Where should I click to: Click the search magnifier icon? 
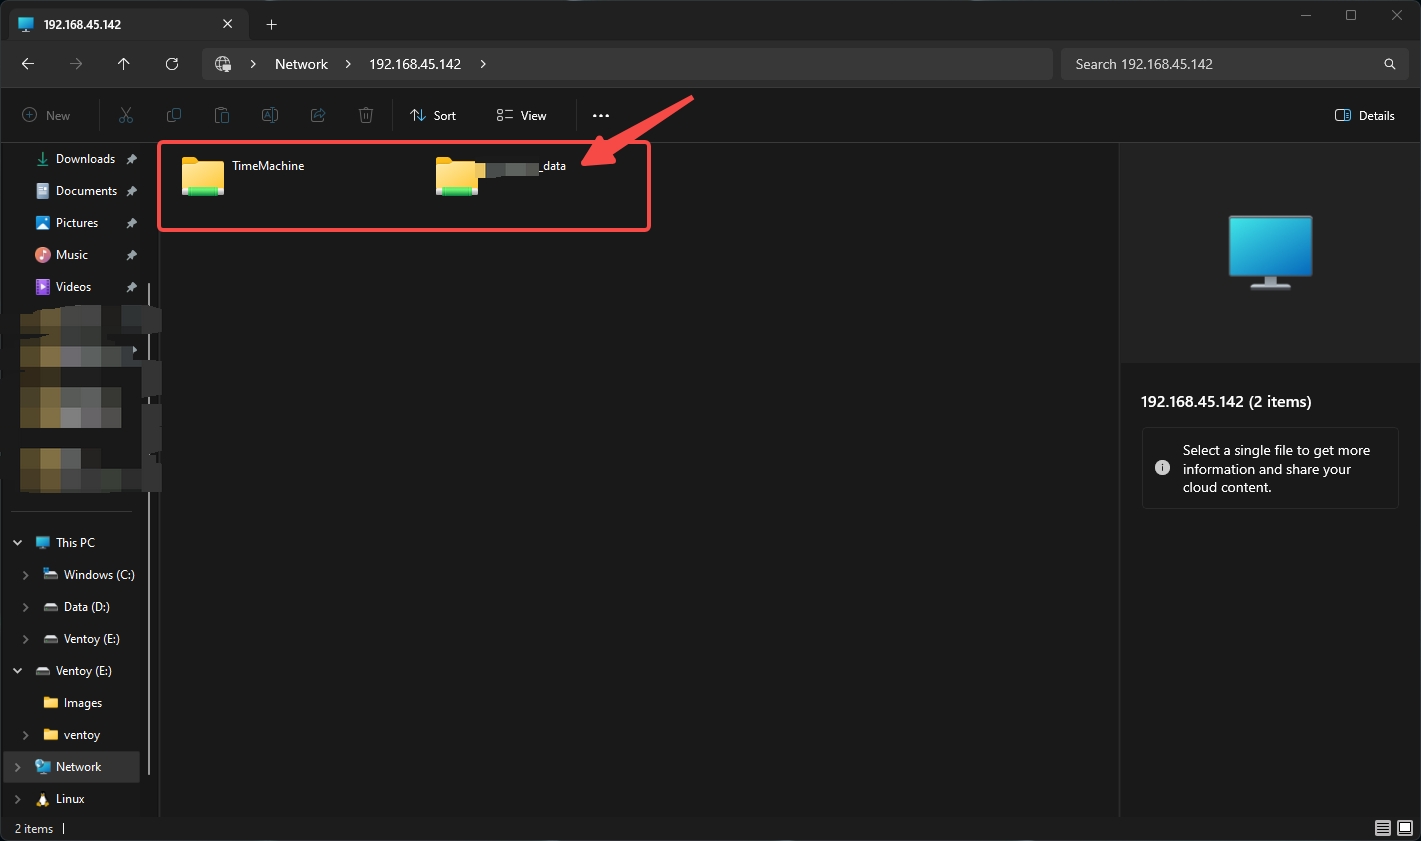1389,64
